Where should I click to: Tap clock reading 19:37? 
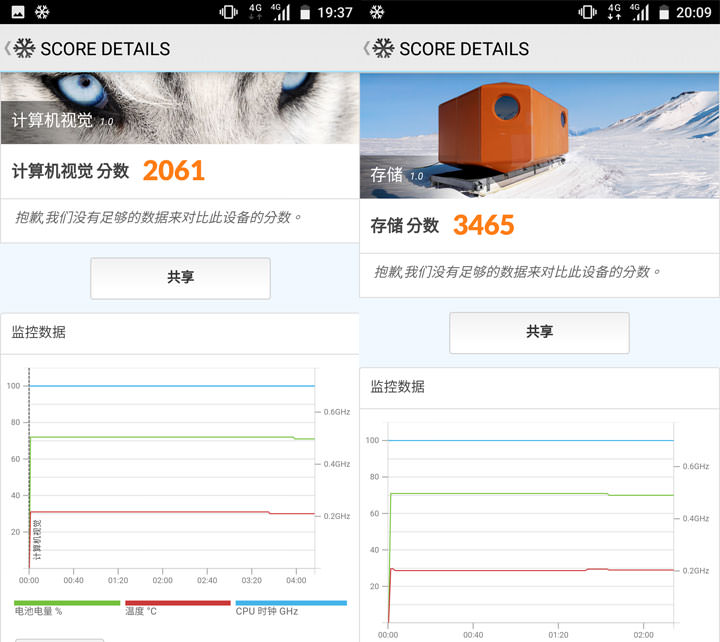[335, 12]
